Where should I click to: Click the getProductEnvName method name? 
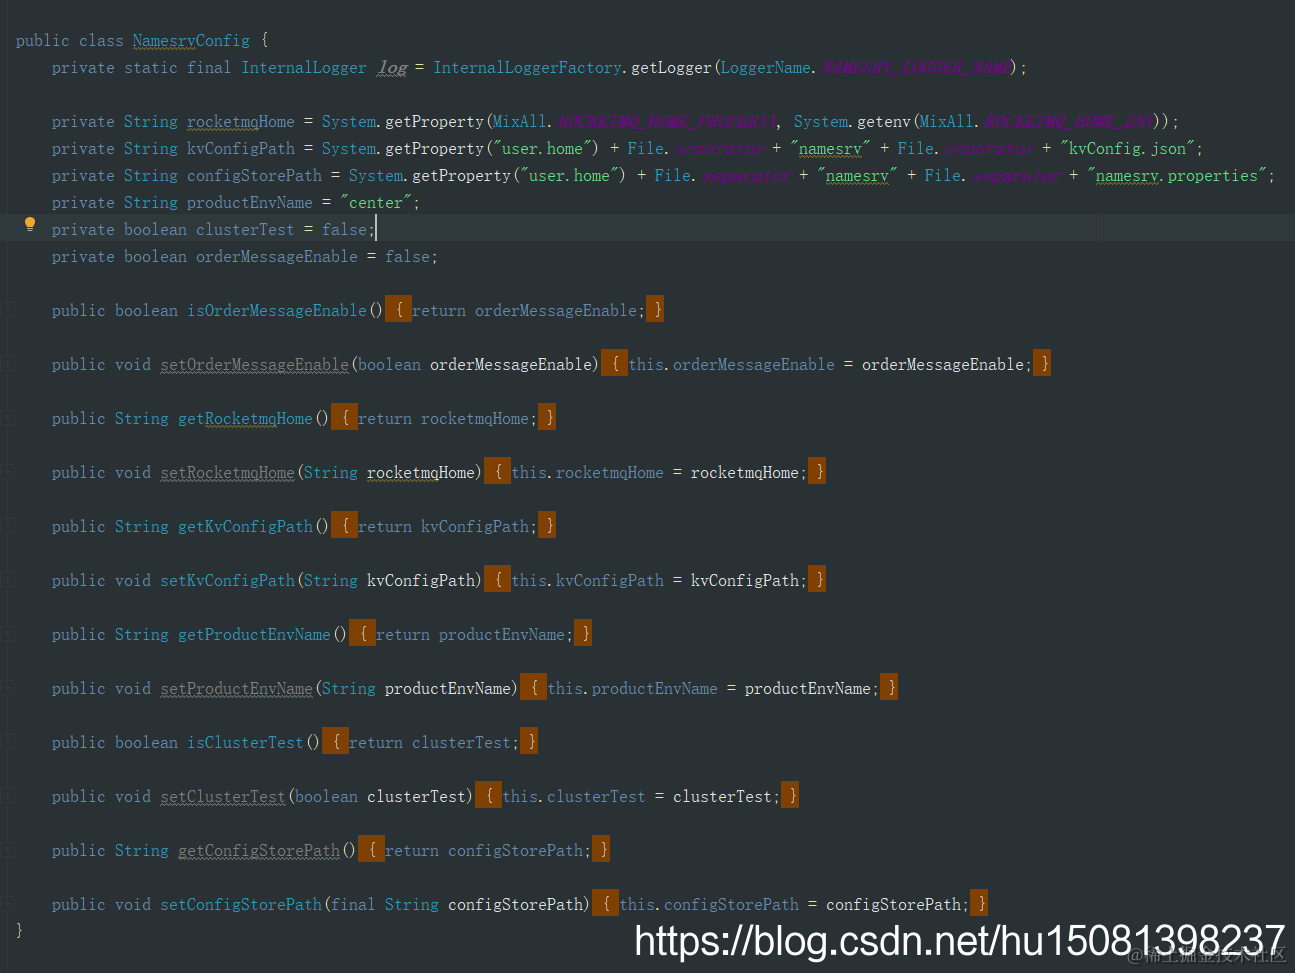pyautogui.click(x=254, y=634)
